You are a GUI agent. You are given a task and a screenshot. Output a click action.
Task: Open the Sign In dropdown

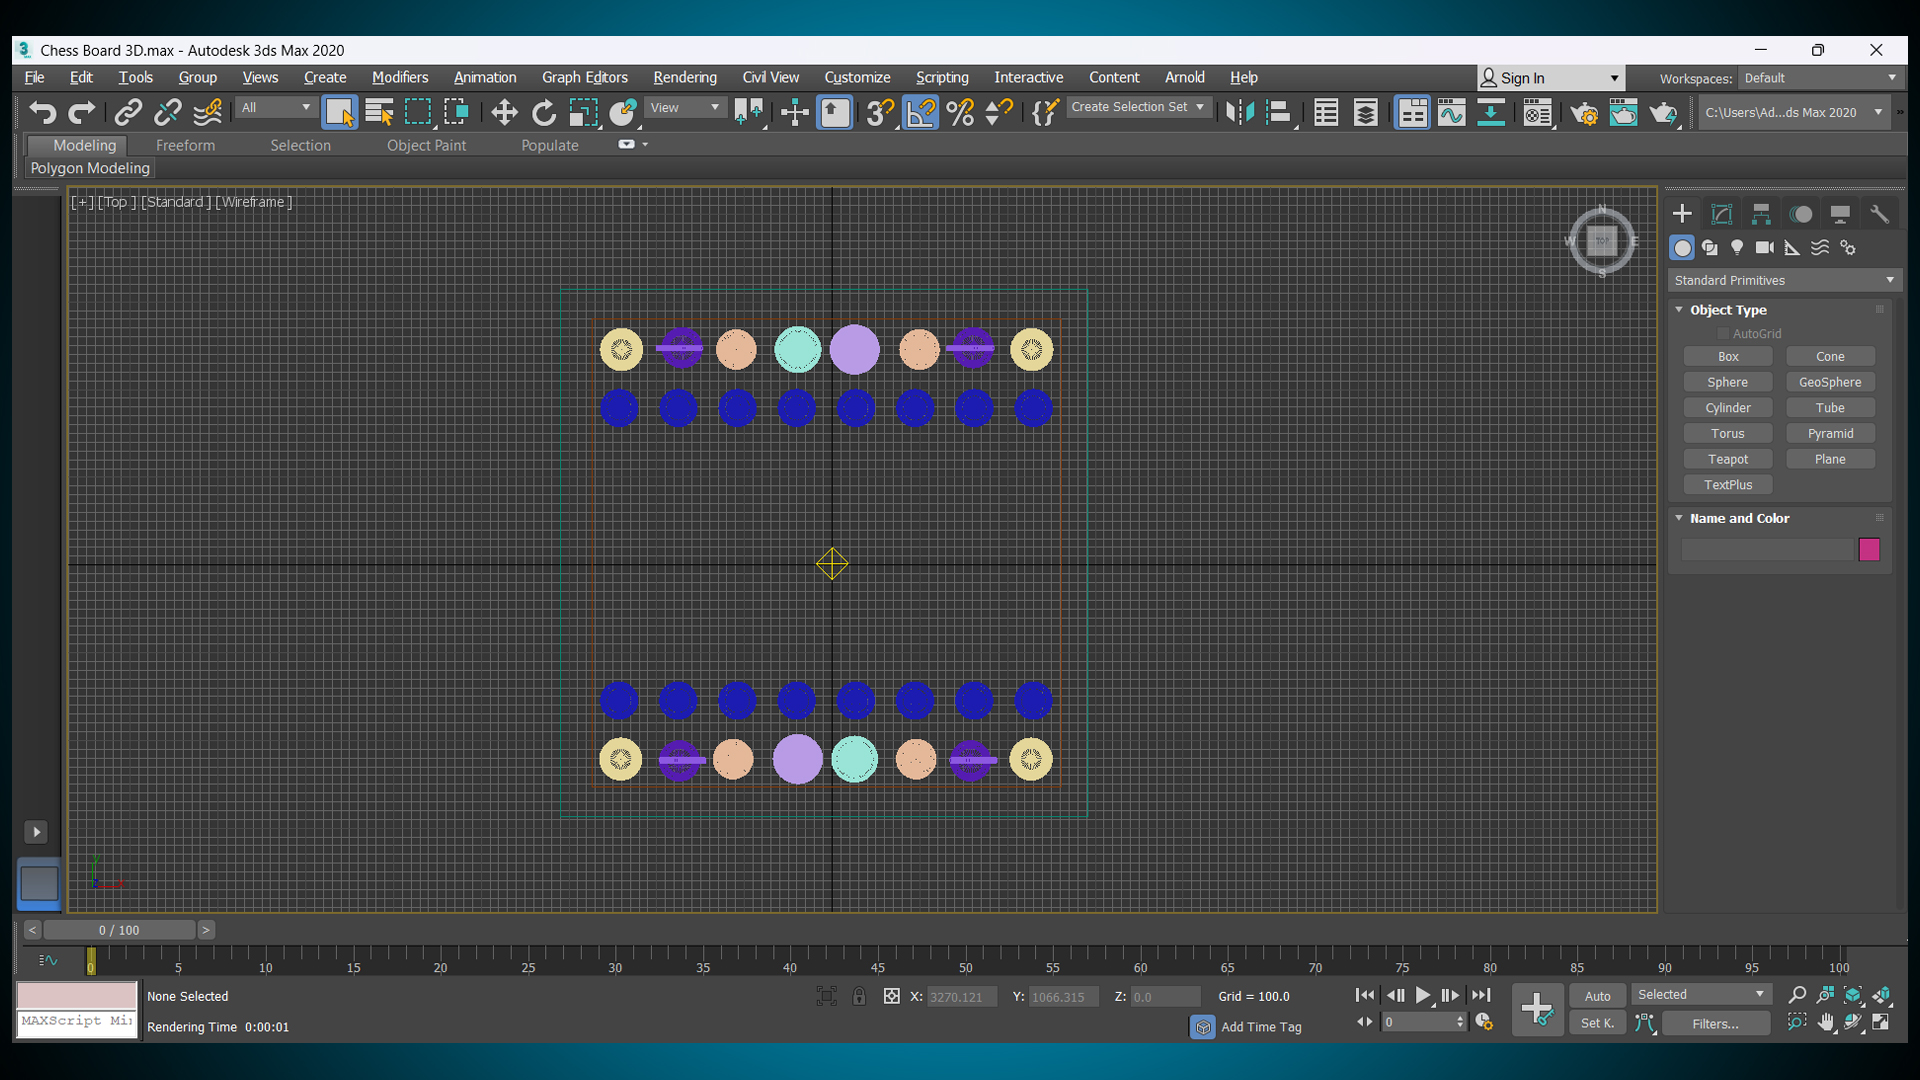[1550, 78]
